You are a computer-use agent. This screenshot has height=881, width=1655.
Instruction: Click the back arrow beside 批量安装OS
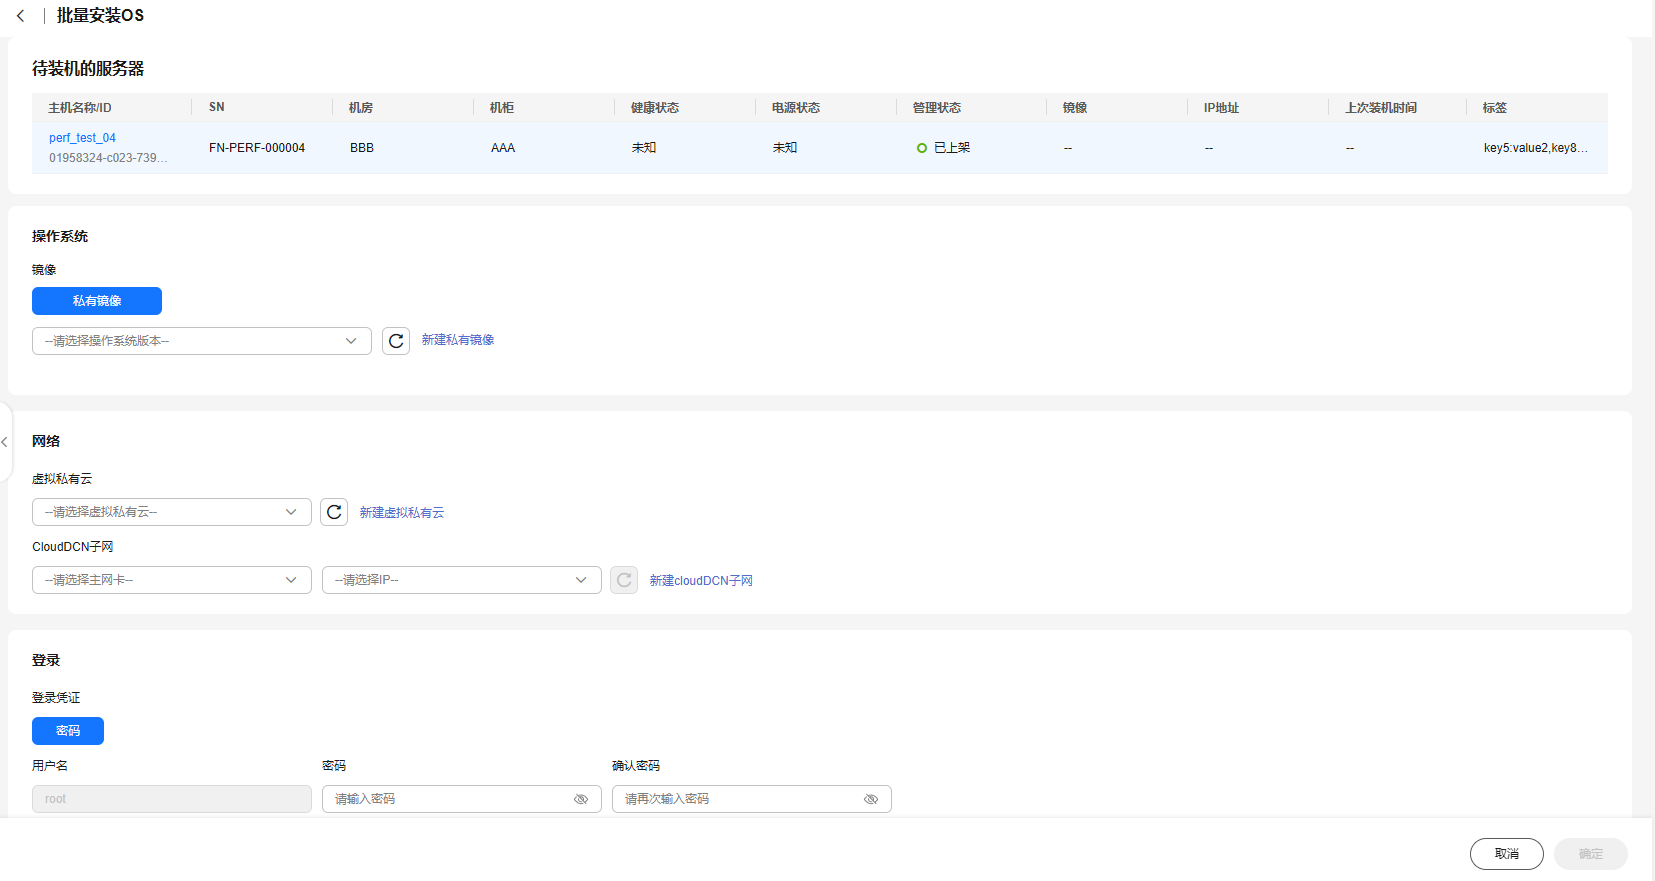click(x=20, y=16)
